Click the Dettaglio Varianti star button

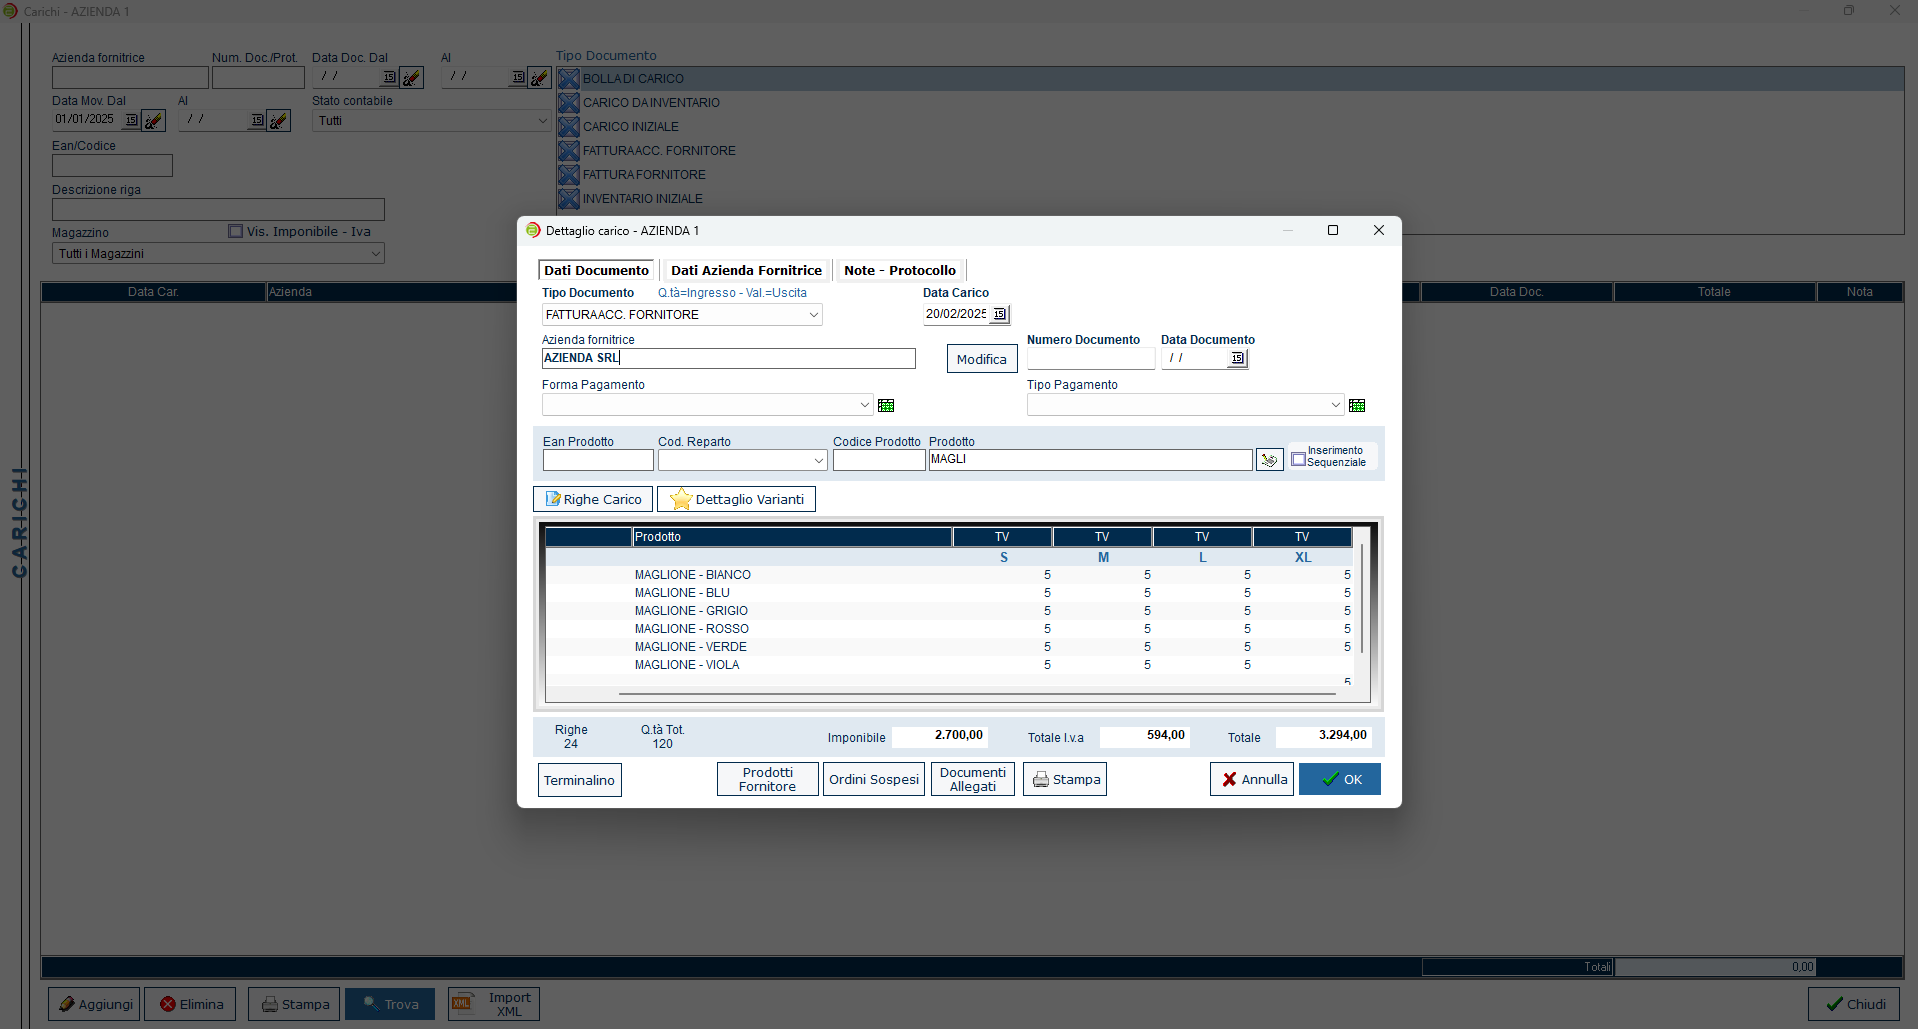coord(736,499)
